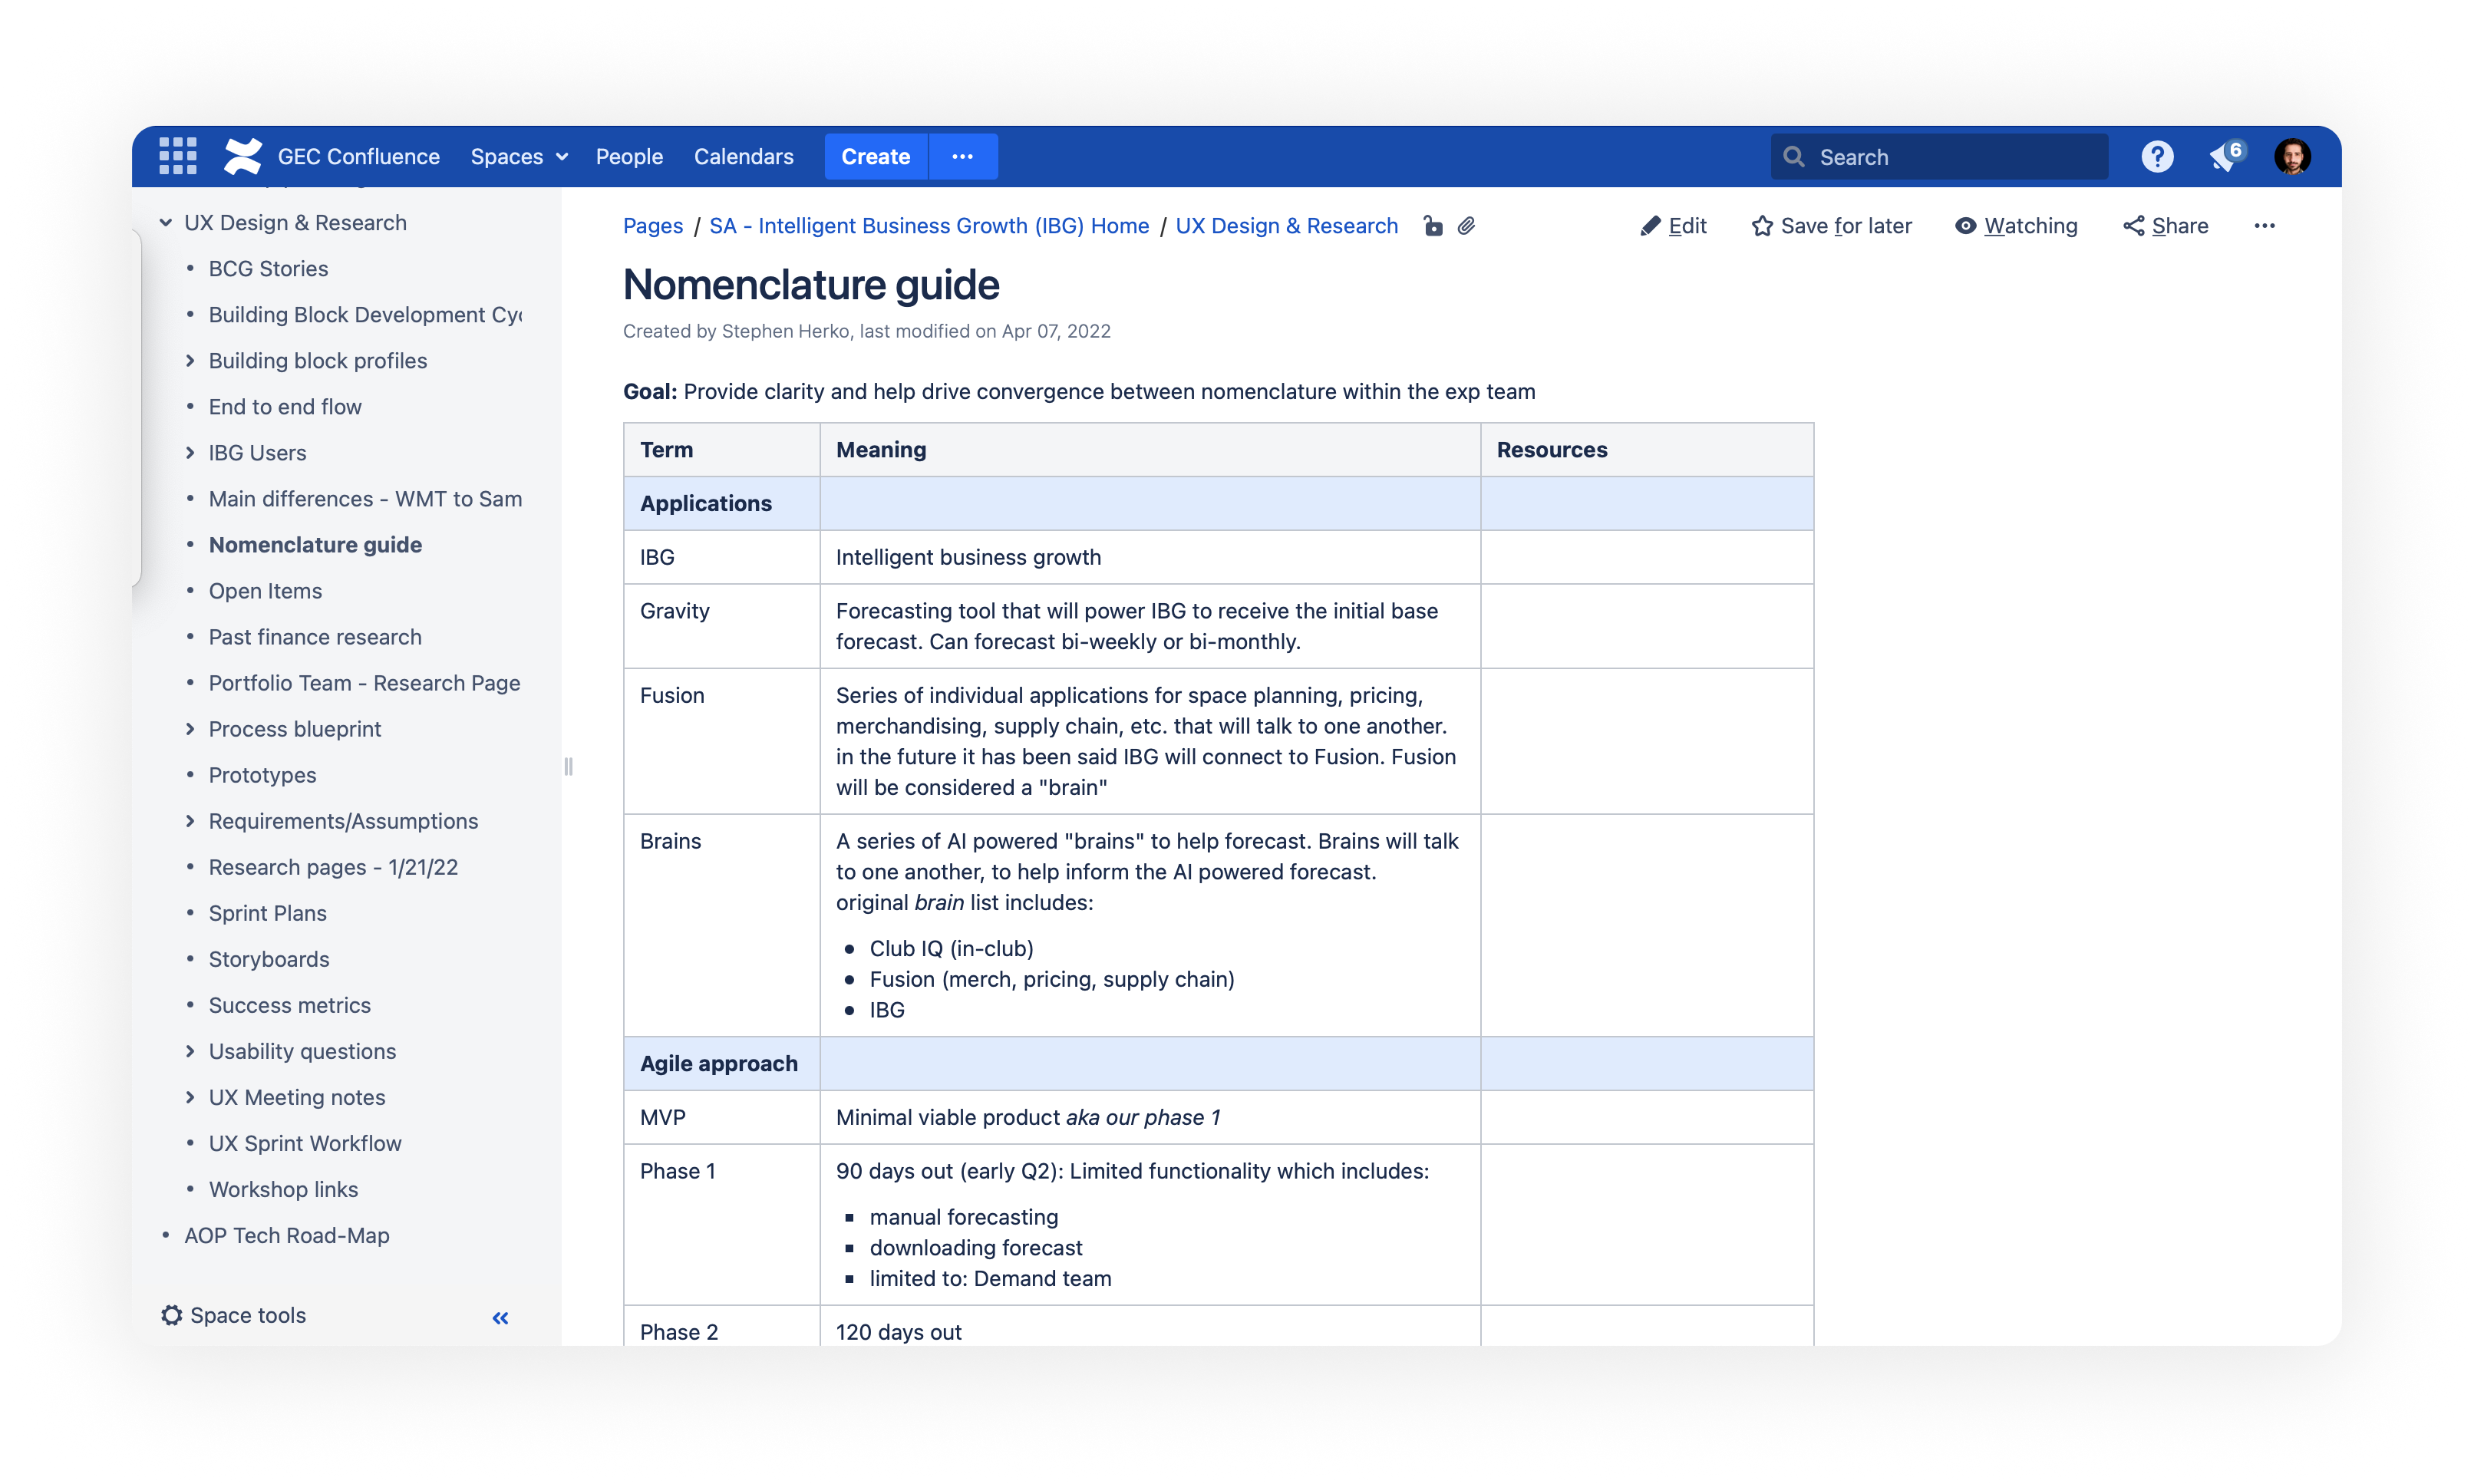Expand Requirements/Assumptions tree node
This screenshot has width=2474, height=1484.
[190, 821]
